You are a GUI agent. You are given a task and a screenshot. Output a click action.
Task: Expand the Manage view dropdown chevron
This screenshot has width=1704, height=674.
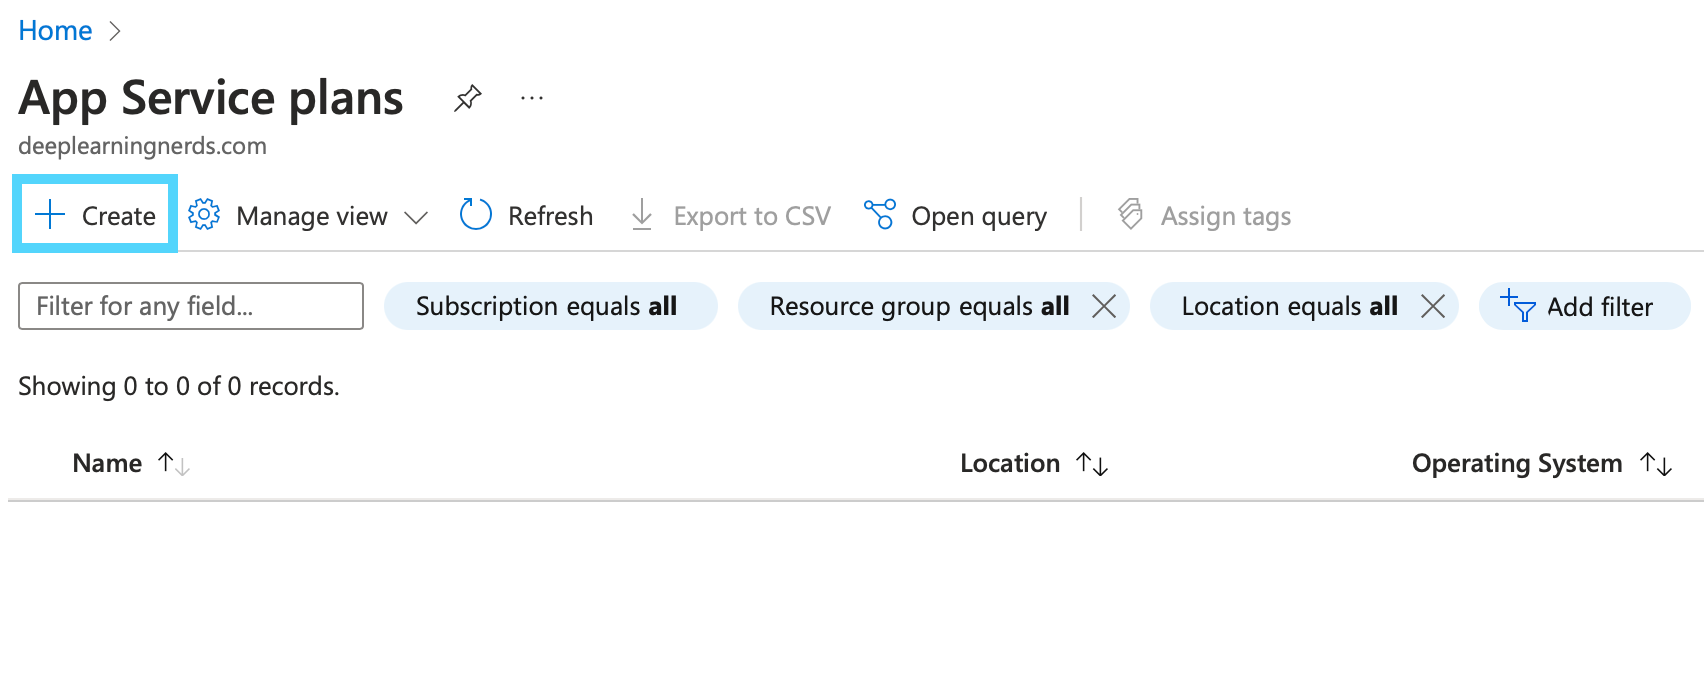click(416, 217)
